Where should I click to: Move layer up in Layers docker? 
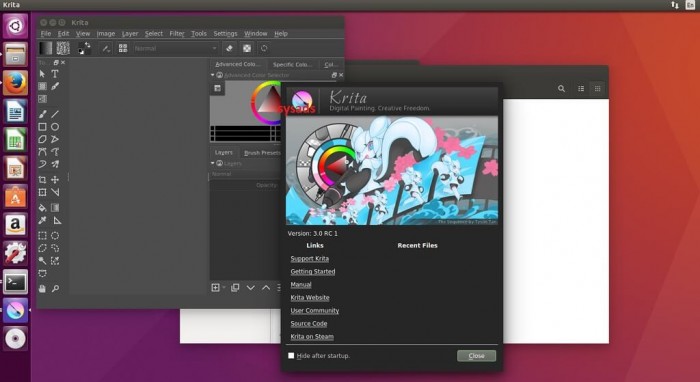(x=266, y=287)
